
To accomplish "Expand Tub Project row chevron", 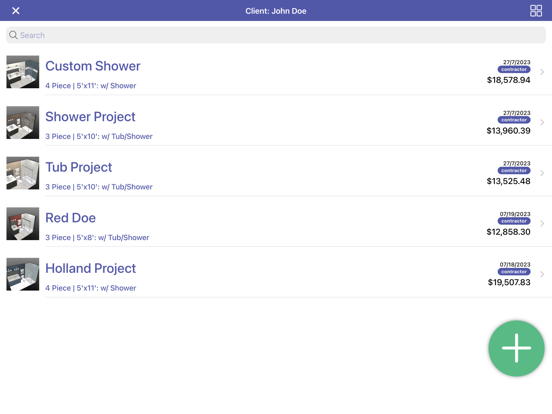I will [x=542, y=173].
